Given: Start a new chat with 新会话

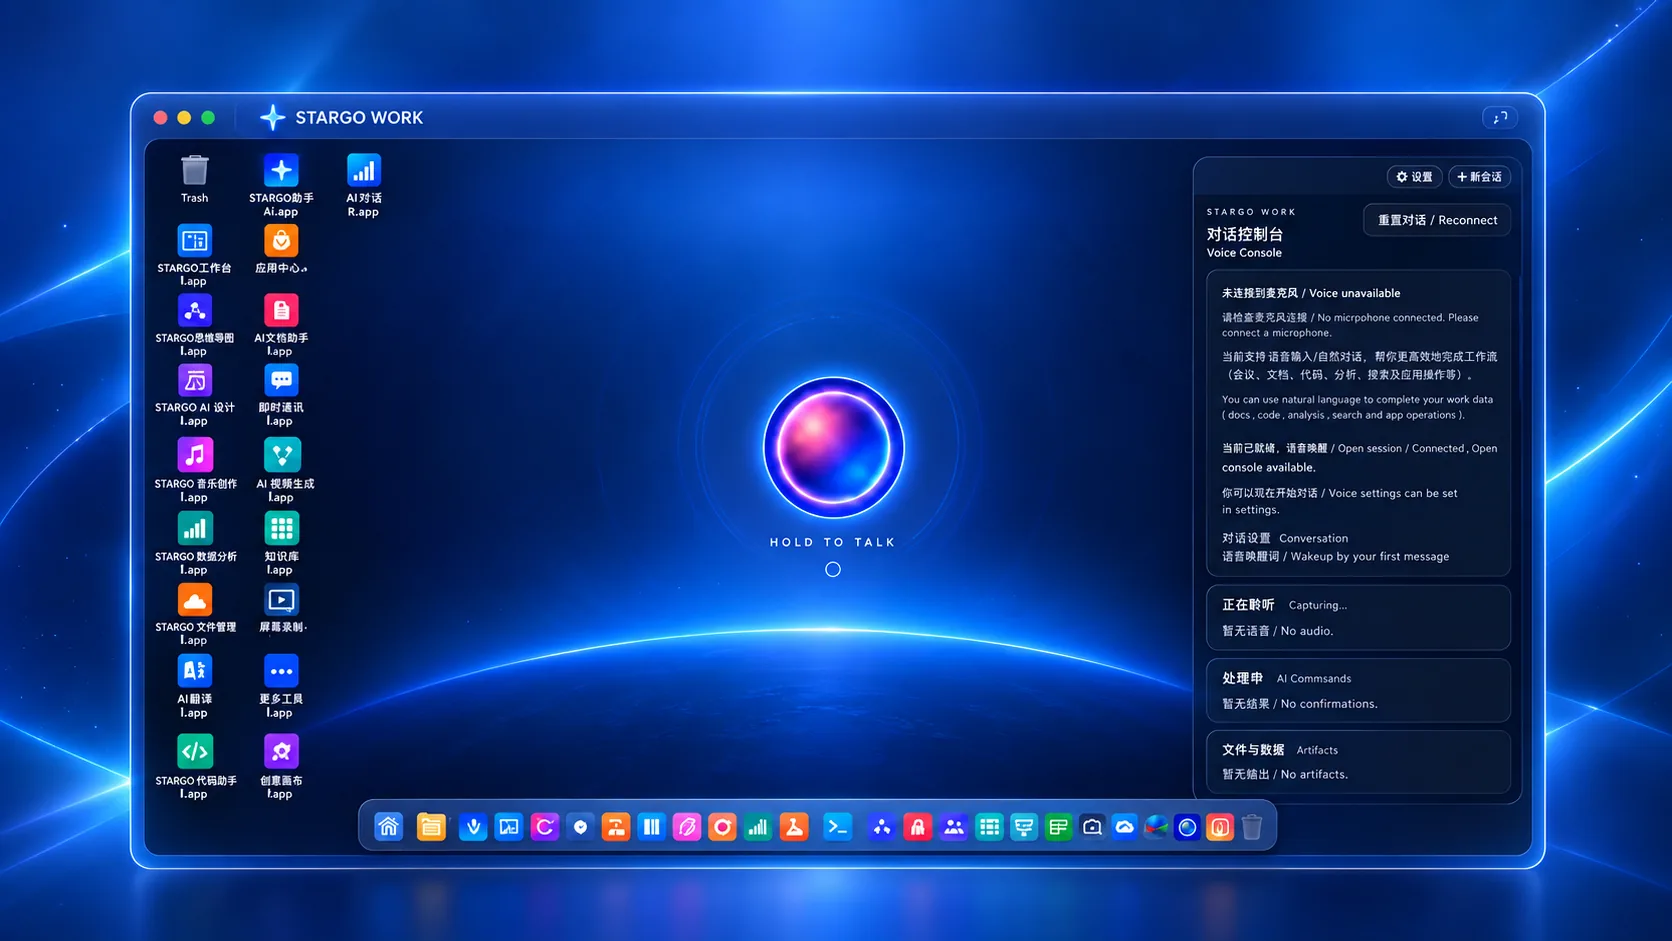Looking at the screenshot, I should (x=1480, y=177).
